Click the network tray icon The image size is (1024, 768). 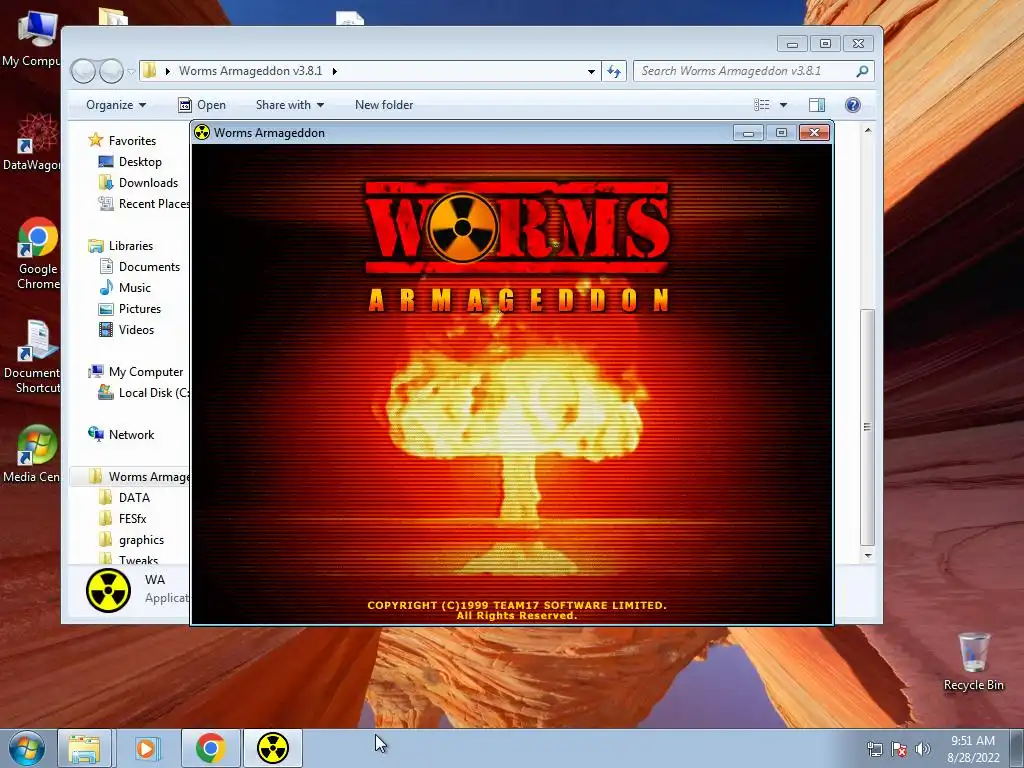[874, 749]
